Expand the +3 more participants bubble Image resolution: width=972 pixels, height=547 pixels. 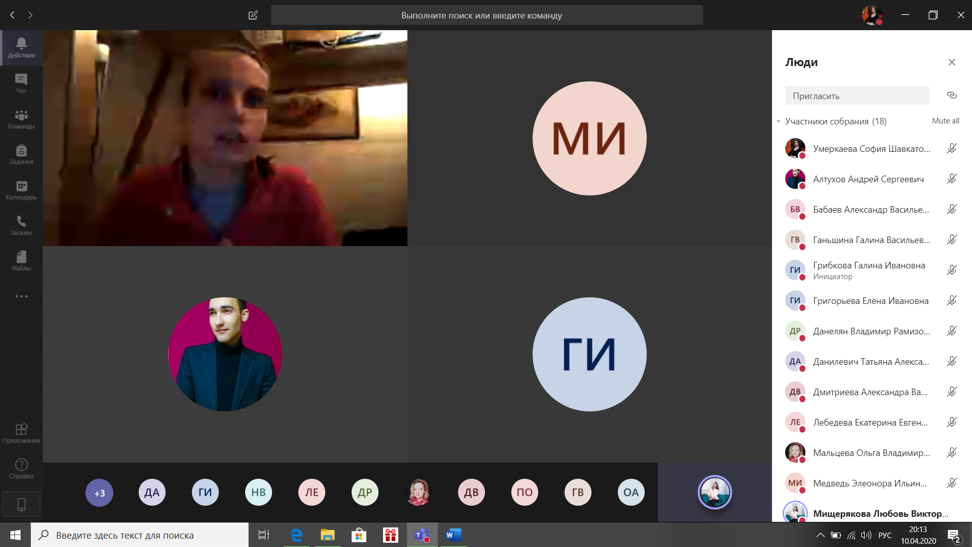[99, 492]
